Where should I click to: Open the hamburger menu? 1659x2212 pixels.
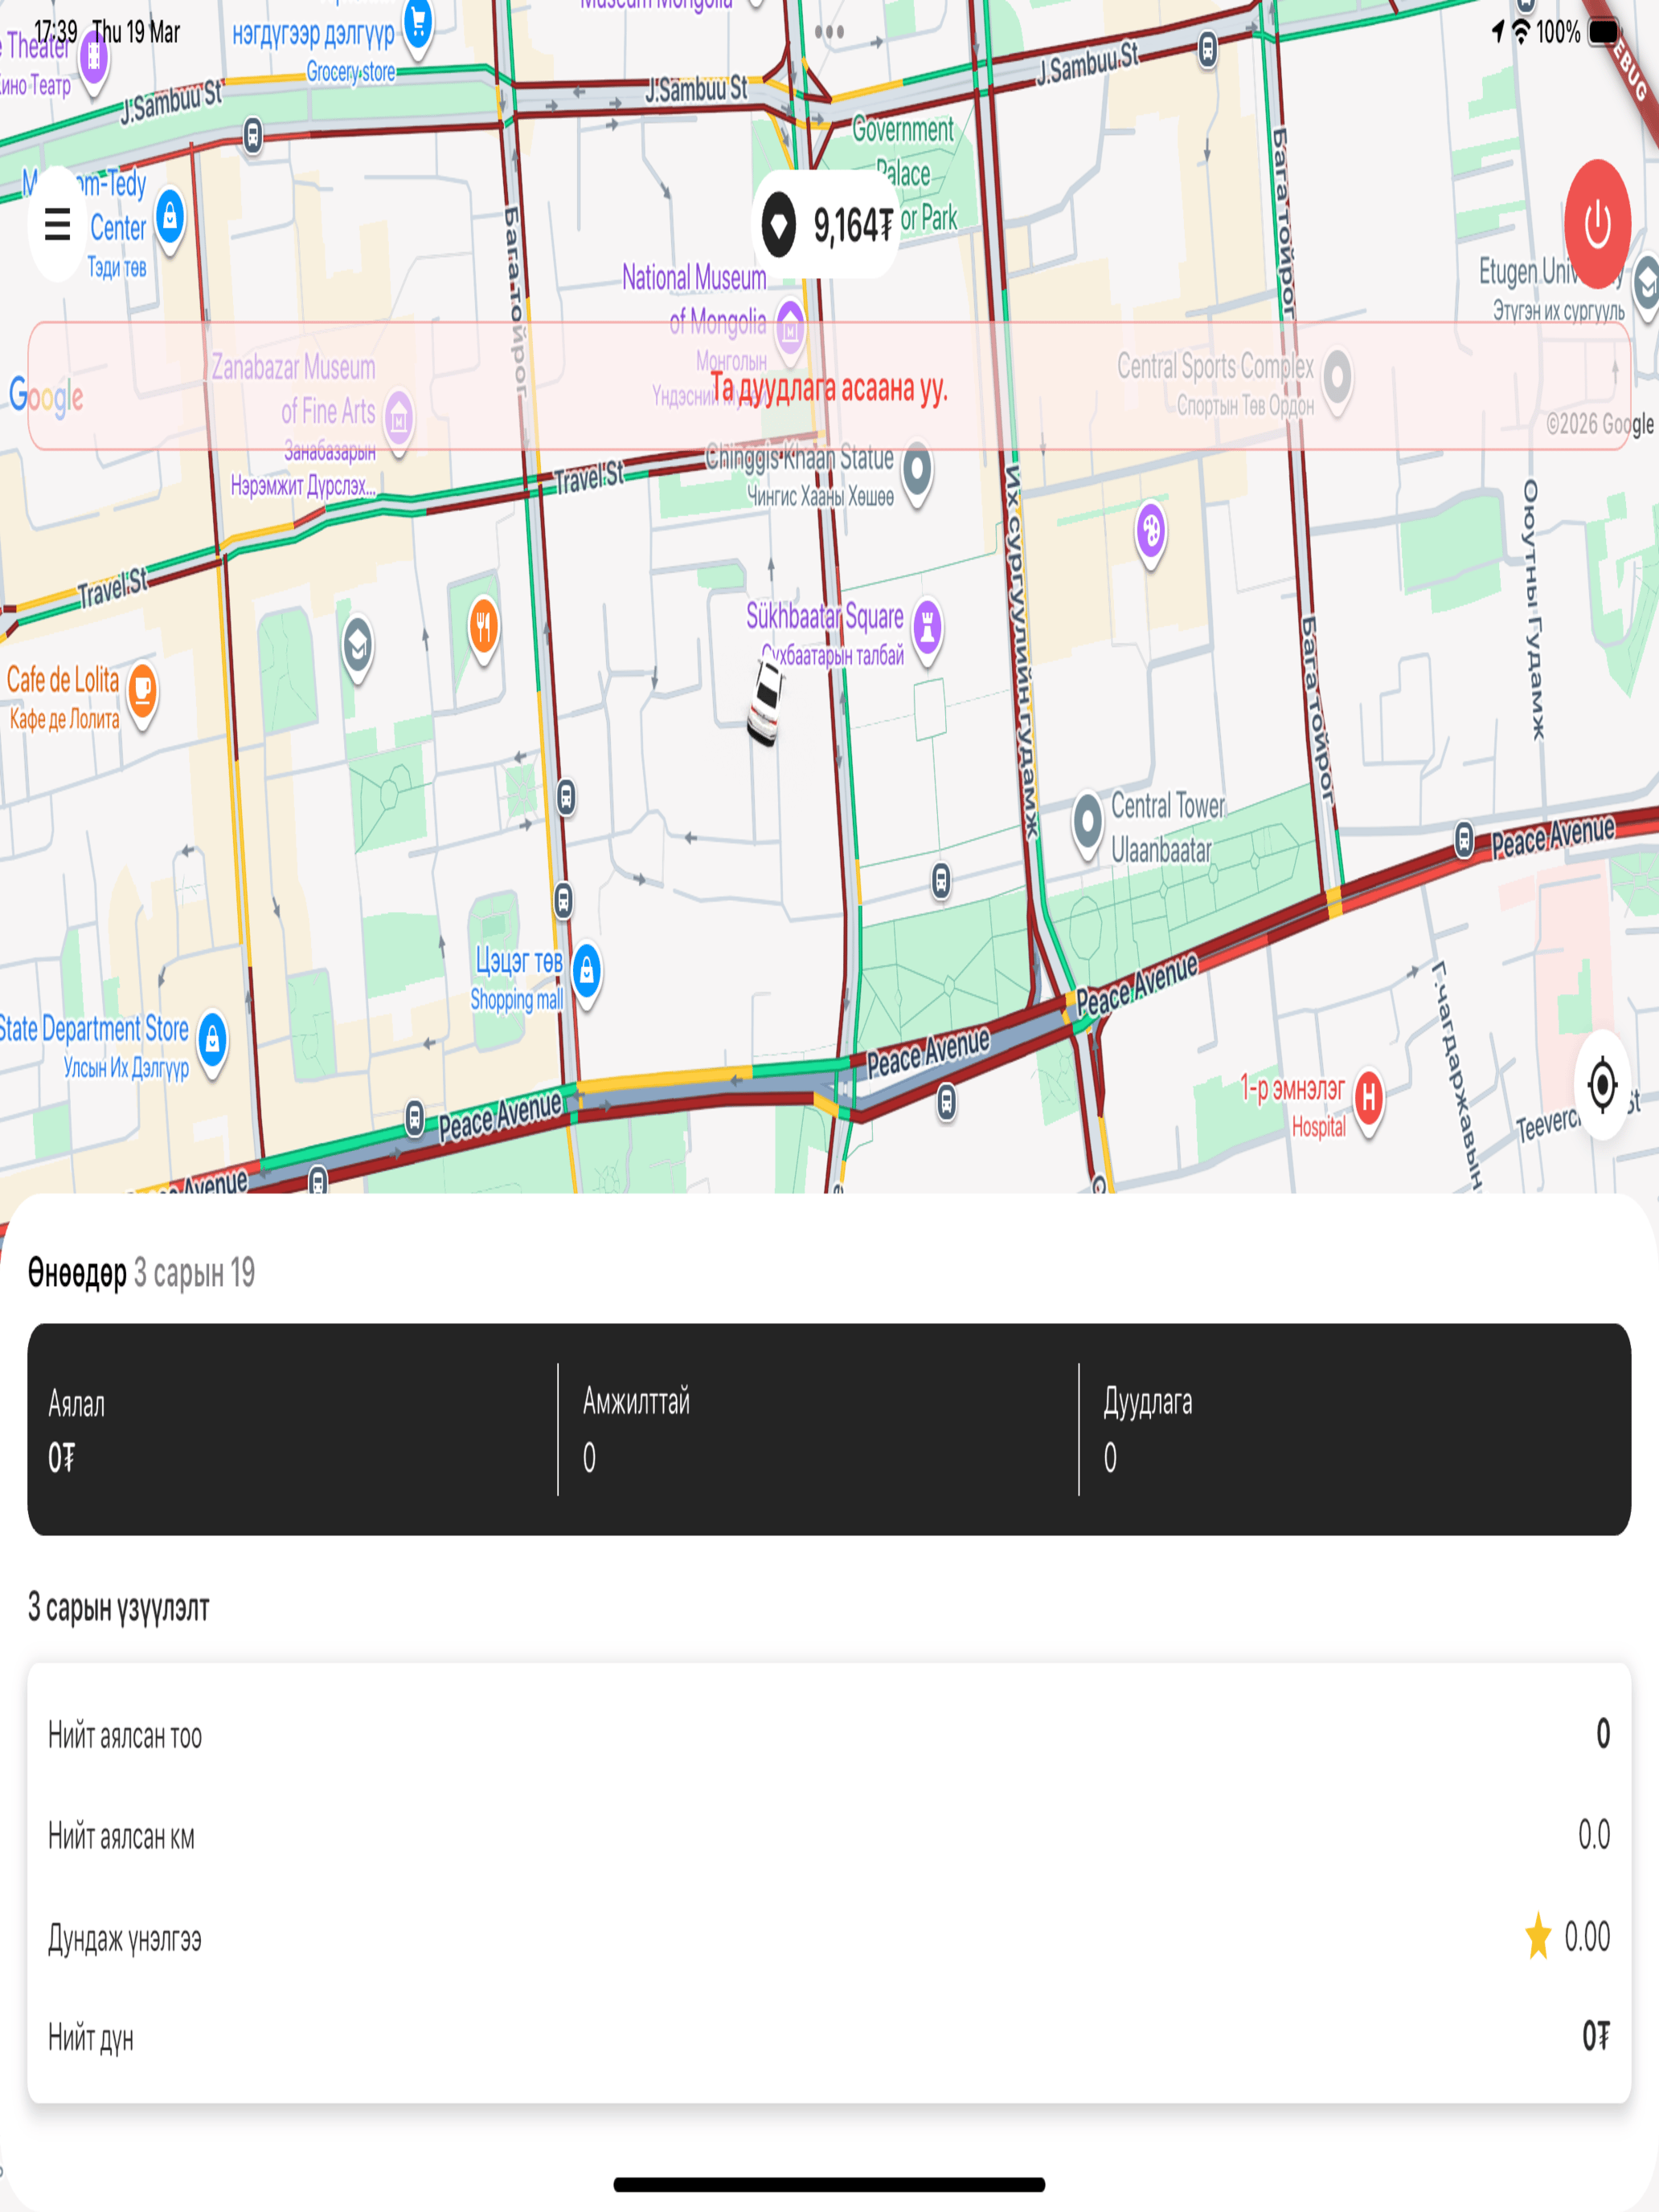click(x=57, y=223)
